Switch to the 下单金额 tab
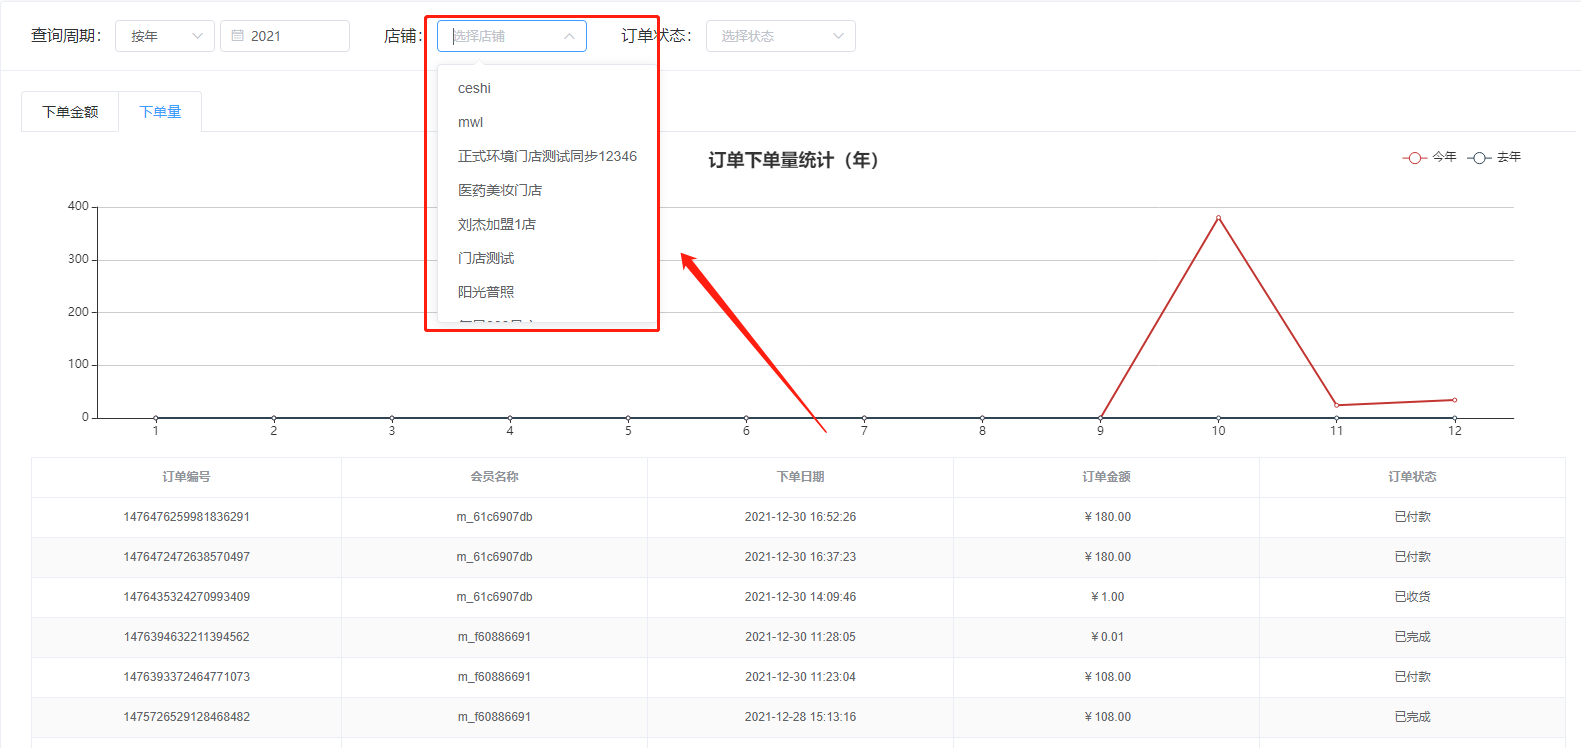The image size is (1581, 748). pyautogui.click(x=70, y=112)
